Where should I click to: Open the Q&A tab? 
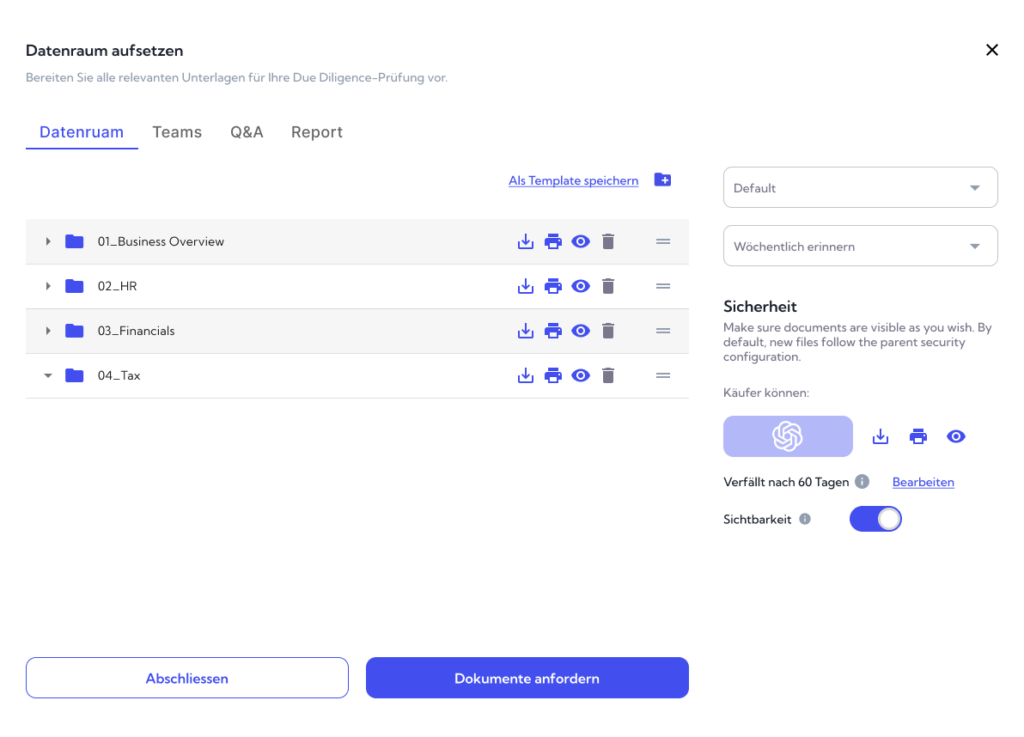pos(246,132)
